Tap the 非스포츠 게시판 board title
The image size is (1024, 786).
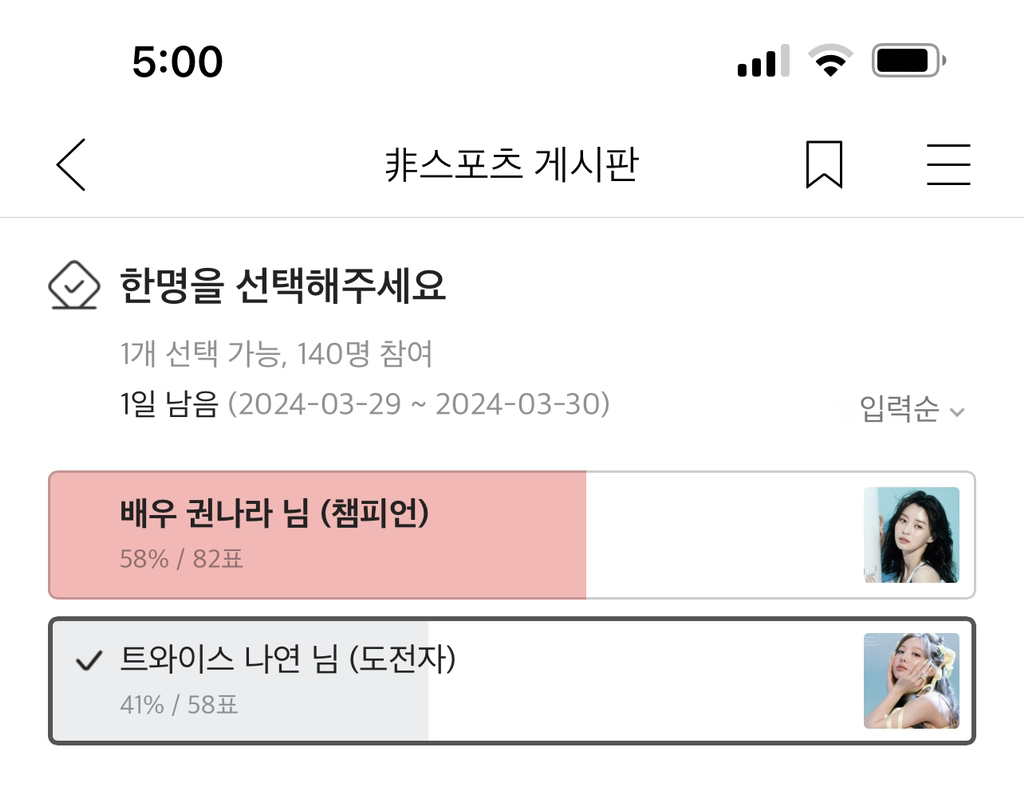click(511, 165)
